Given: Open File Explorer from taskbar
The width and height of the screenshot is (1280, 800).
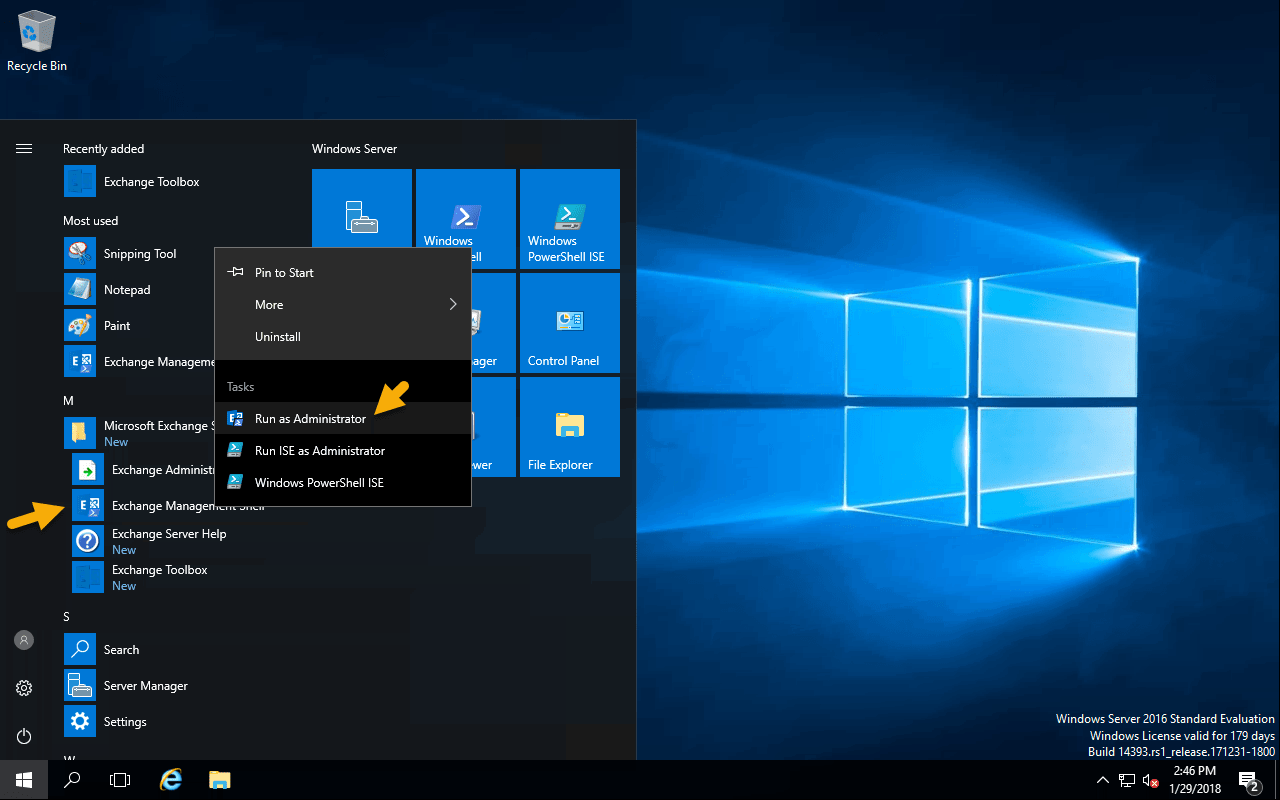Looking at the screenshot, I should click(x=220, y=780).
